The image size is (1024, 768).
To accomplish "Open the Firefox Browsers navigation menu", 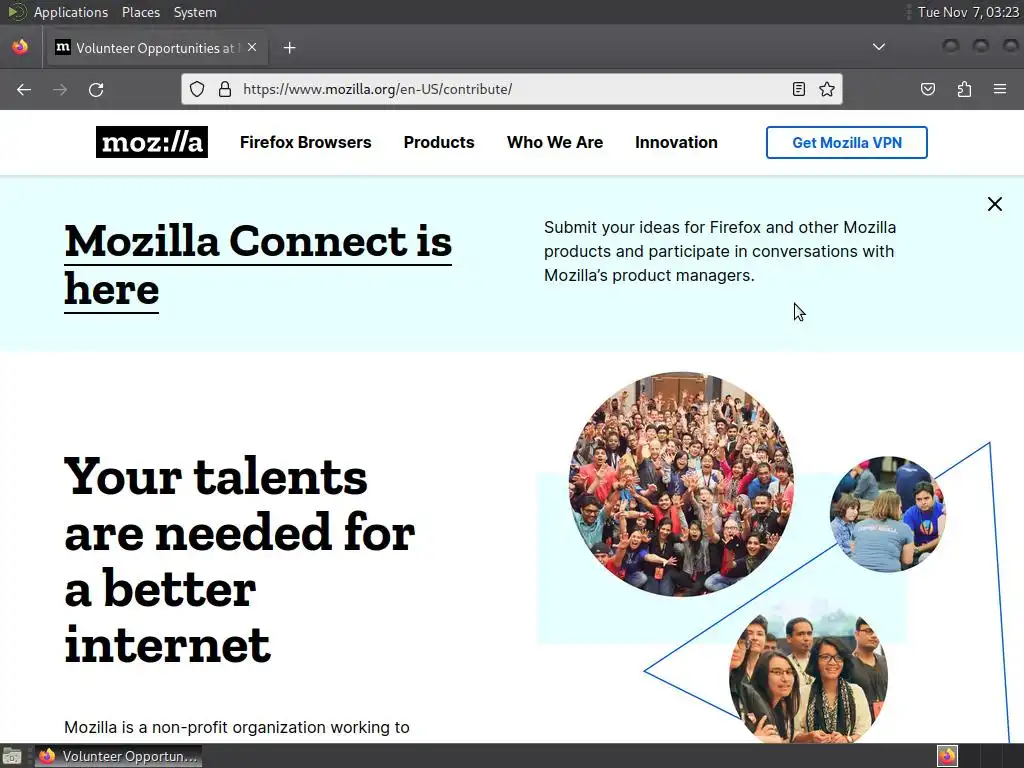I will pos(306,142).
